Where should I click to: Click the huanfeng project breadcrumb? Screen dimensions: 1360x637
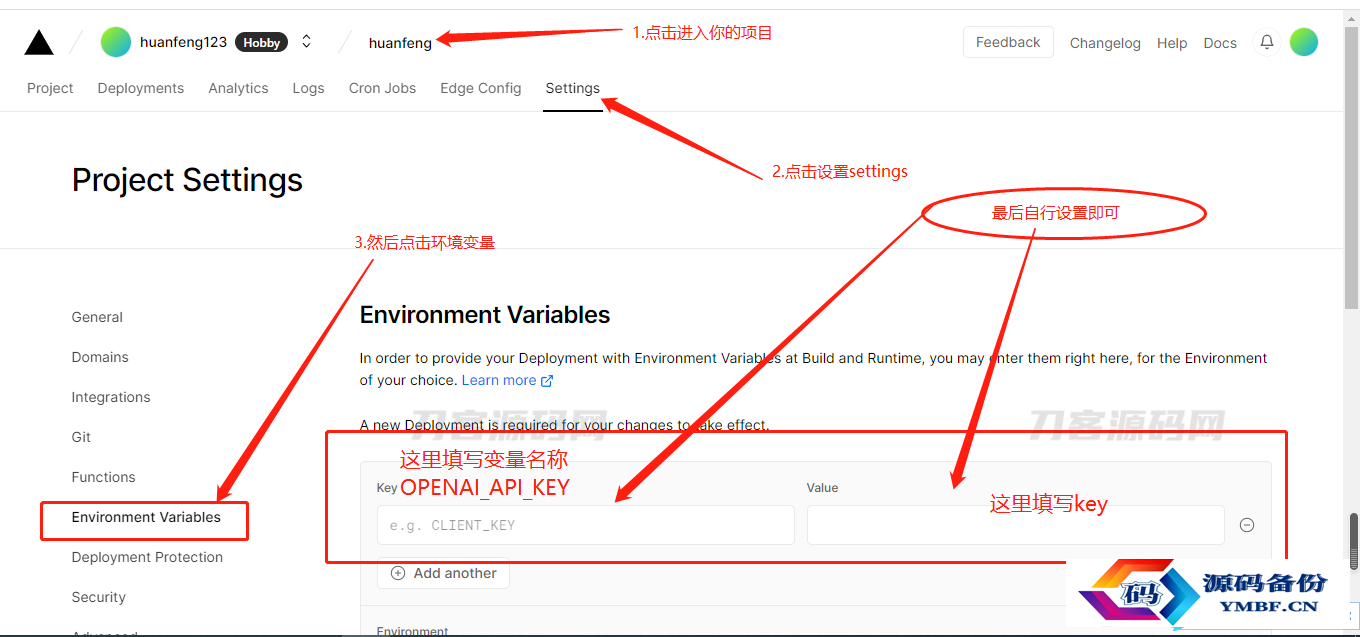(400, 43)
